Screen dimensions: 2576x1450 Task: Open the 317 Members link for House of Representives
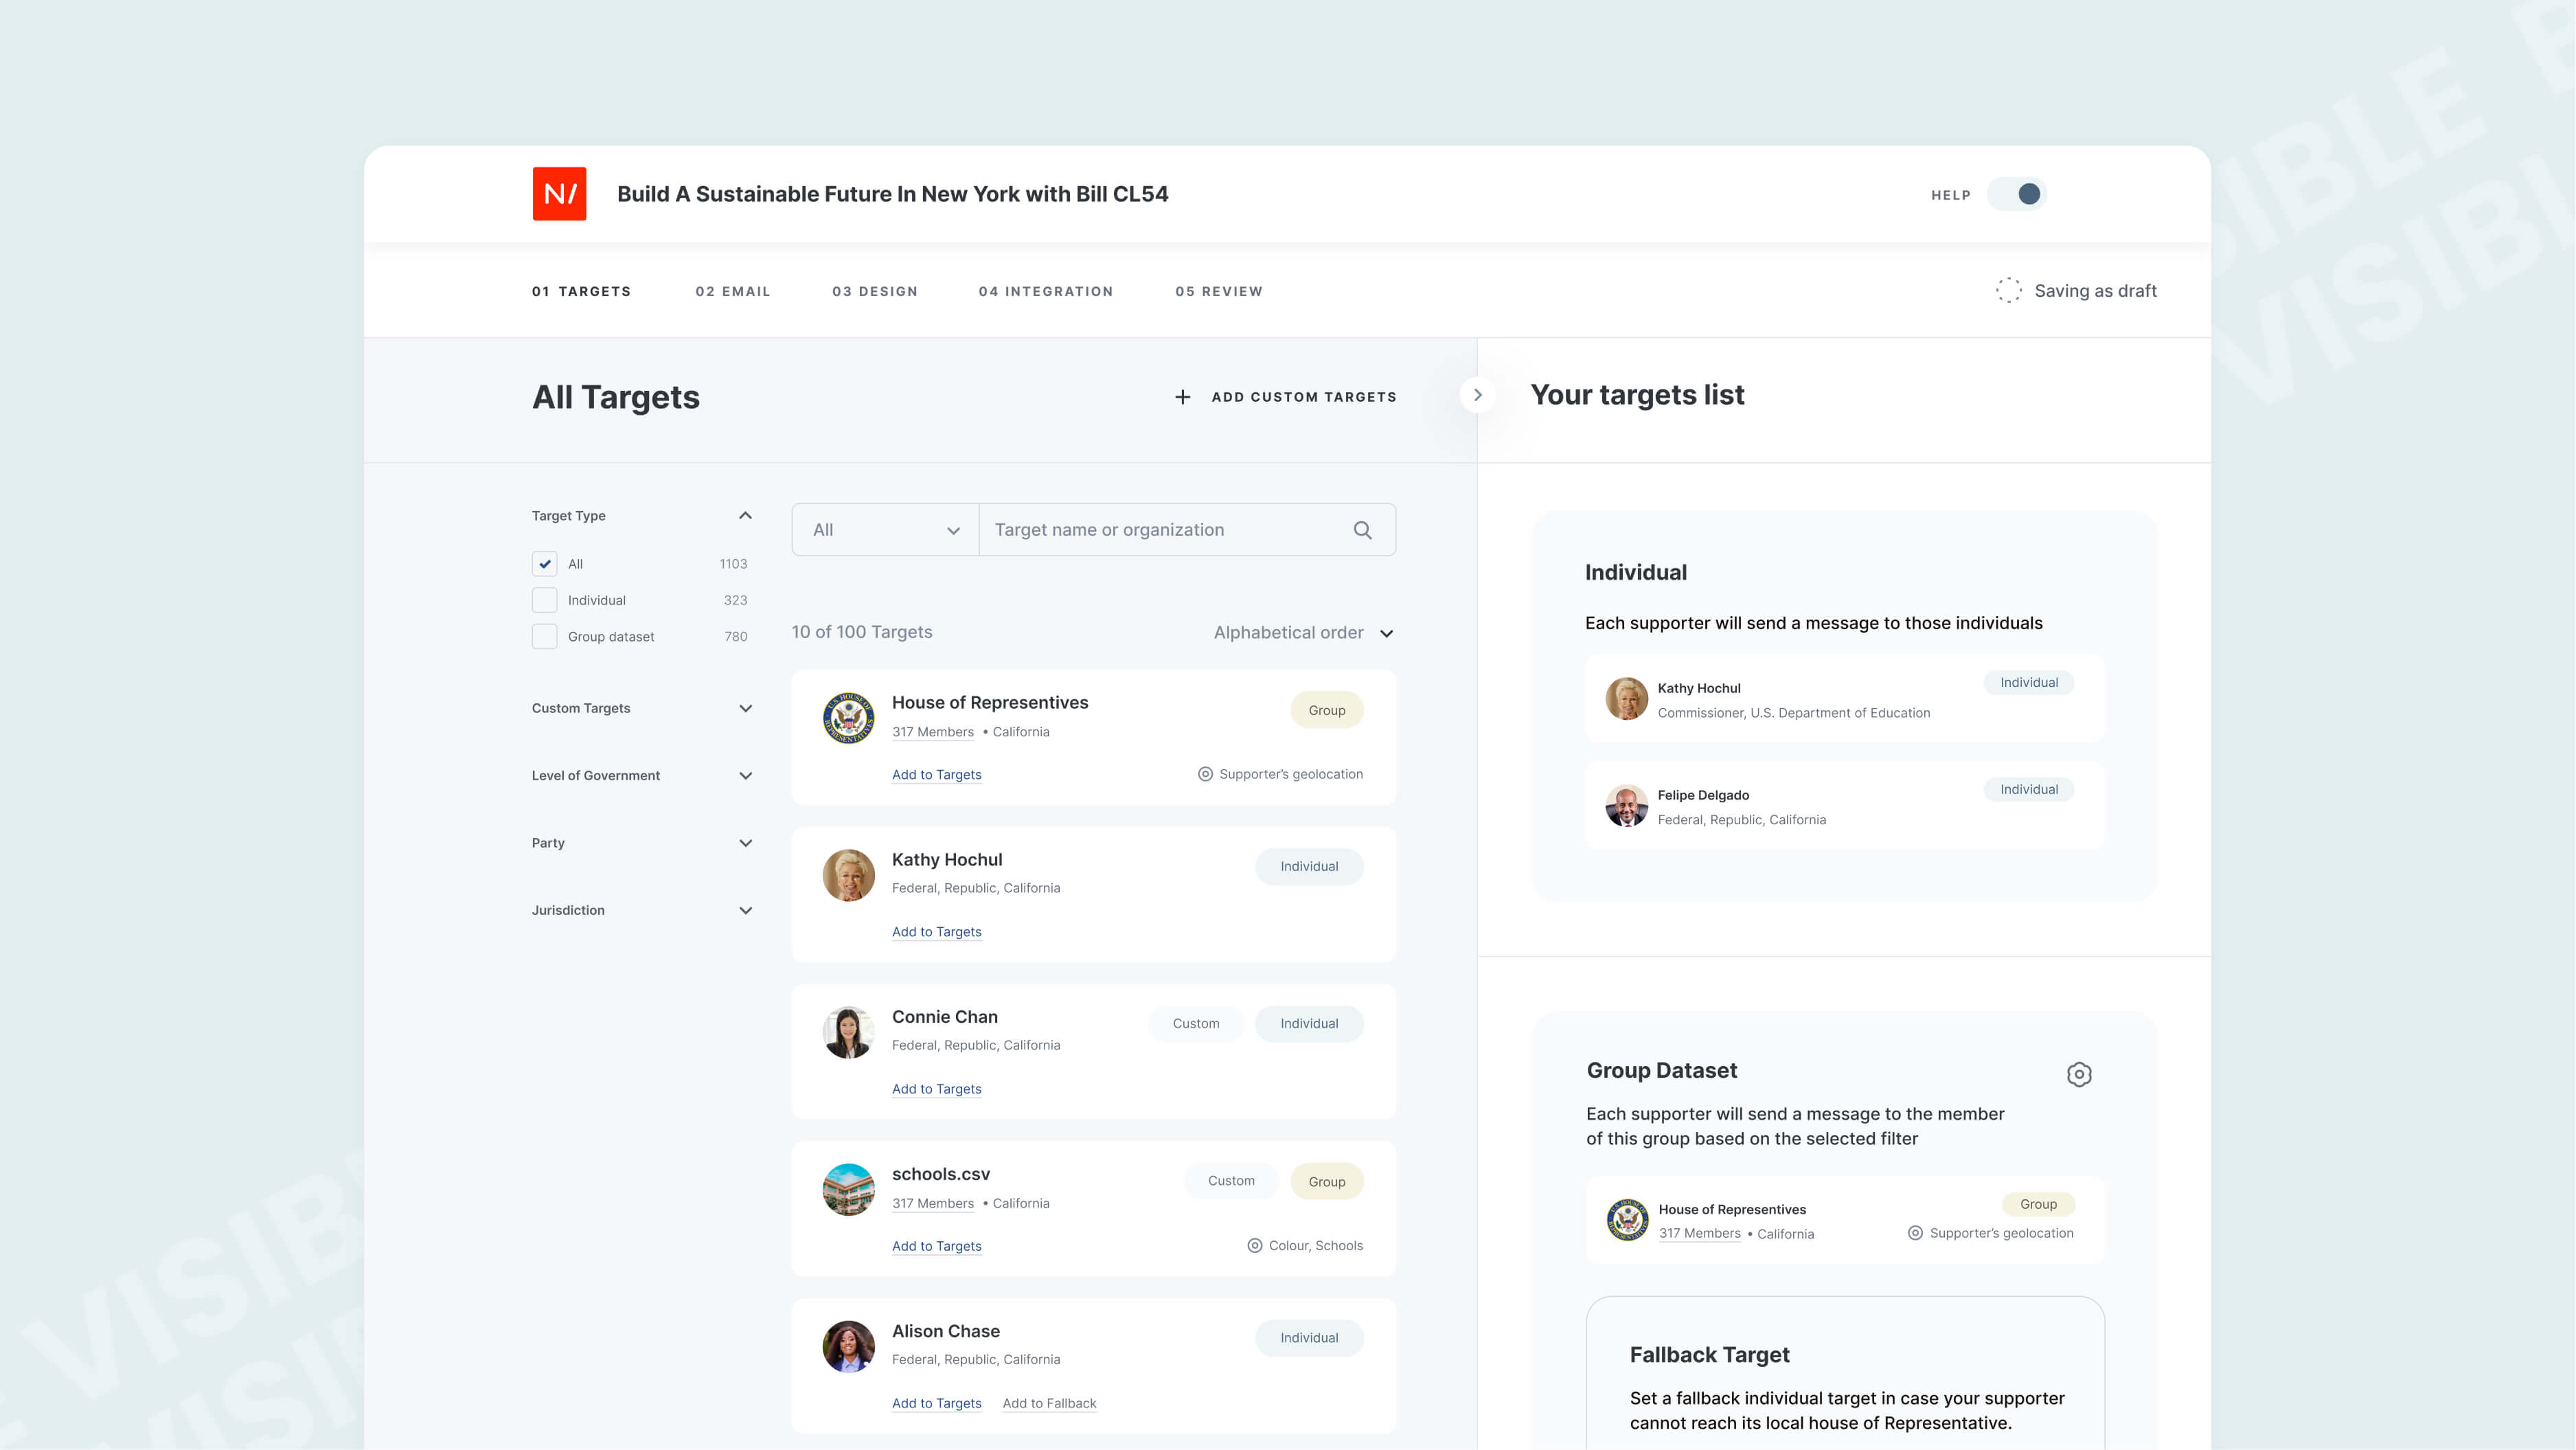point(932,731)
